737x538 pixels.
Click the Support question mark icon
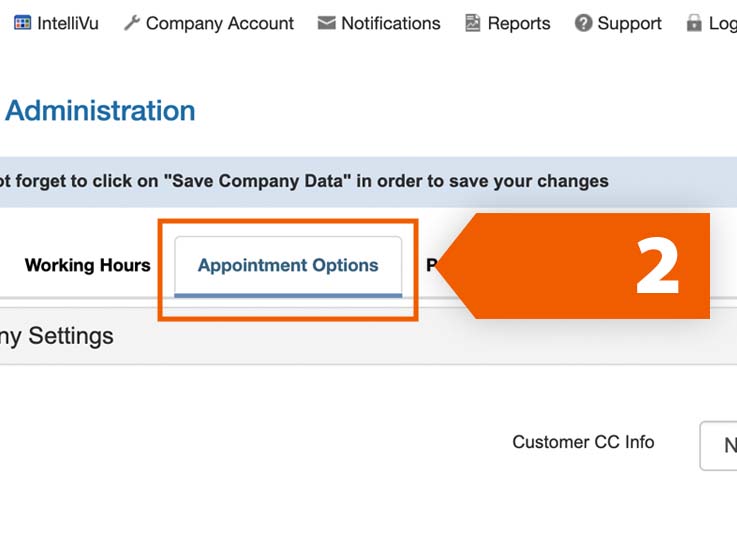[x=583, y=23]
